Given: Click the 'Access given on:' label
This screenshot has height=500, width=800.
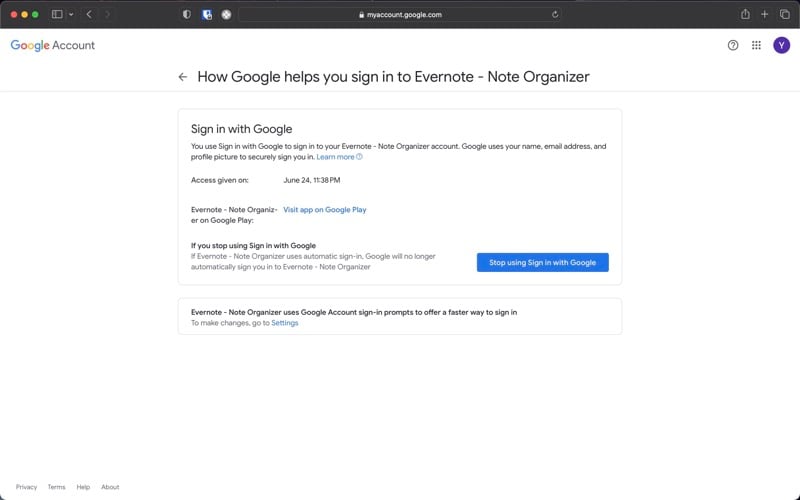Looking at the screenshot, I should pos(219,180).
